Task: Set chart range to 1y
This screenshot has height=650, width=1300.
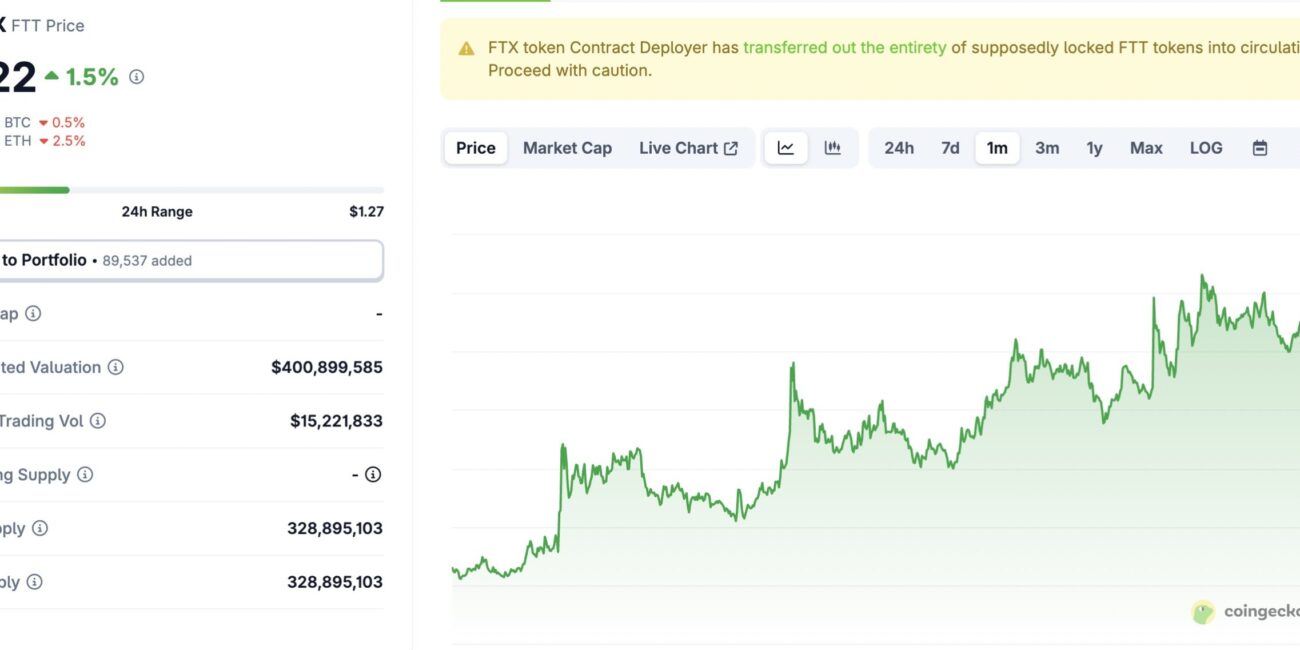Action: point(1095,148)
